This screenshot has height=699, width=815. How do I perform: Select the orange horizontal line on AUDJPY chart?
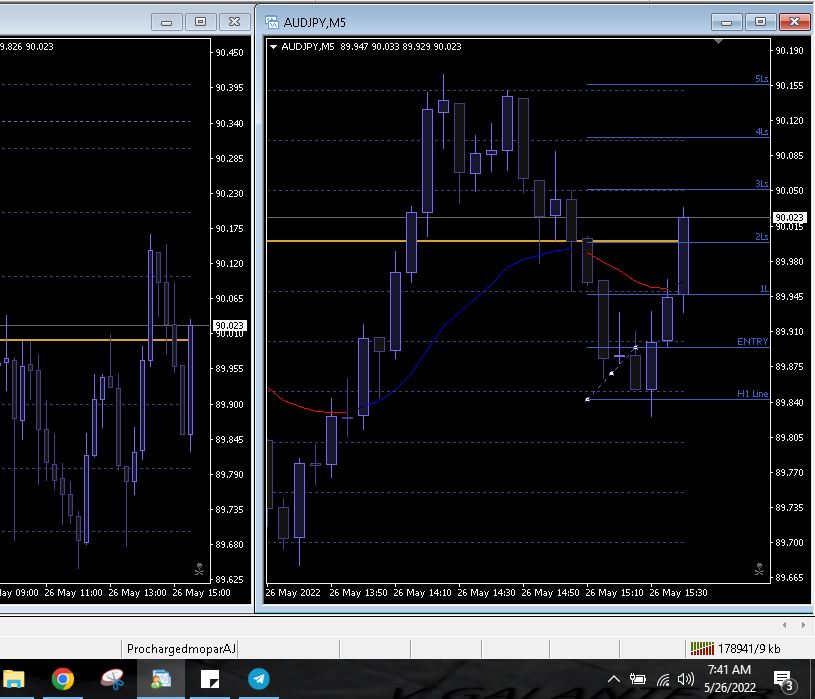pyautogui.click(x=420, y=241)
